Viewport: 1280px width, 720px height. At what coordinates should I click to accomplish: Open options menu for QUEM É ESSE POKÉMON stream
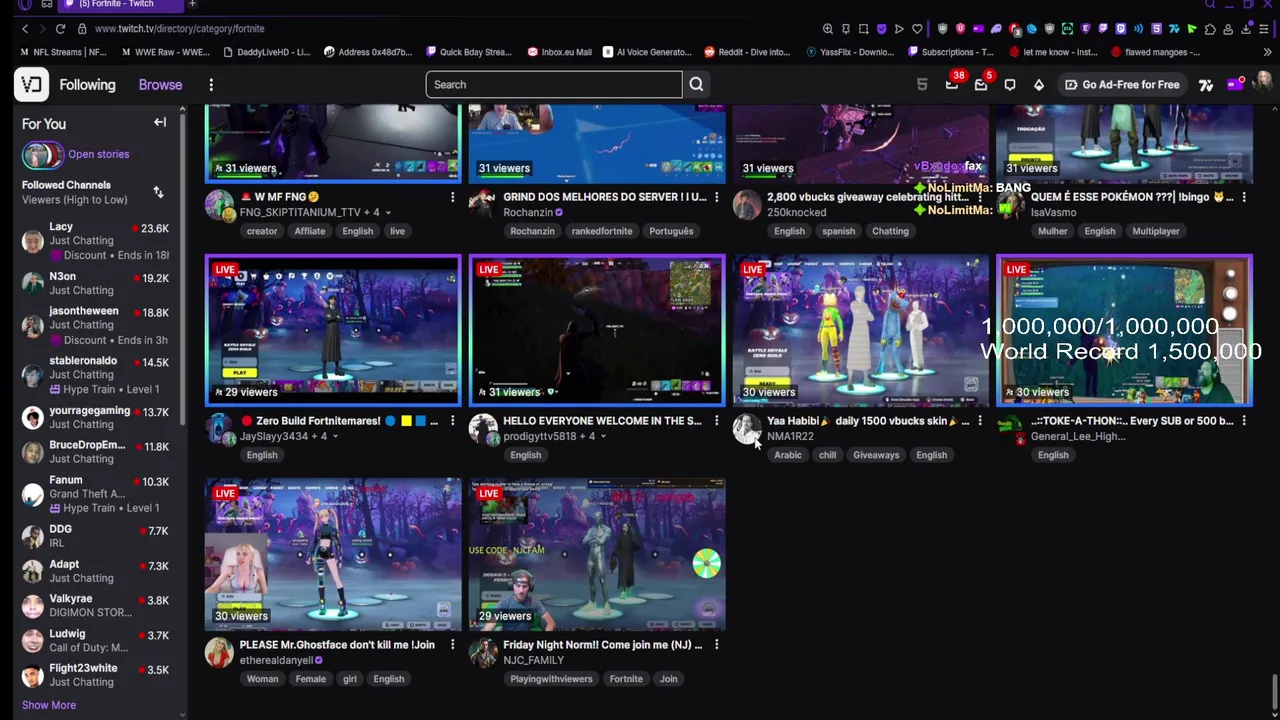[1244, 198]
